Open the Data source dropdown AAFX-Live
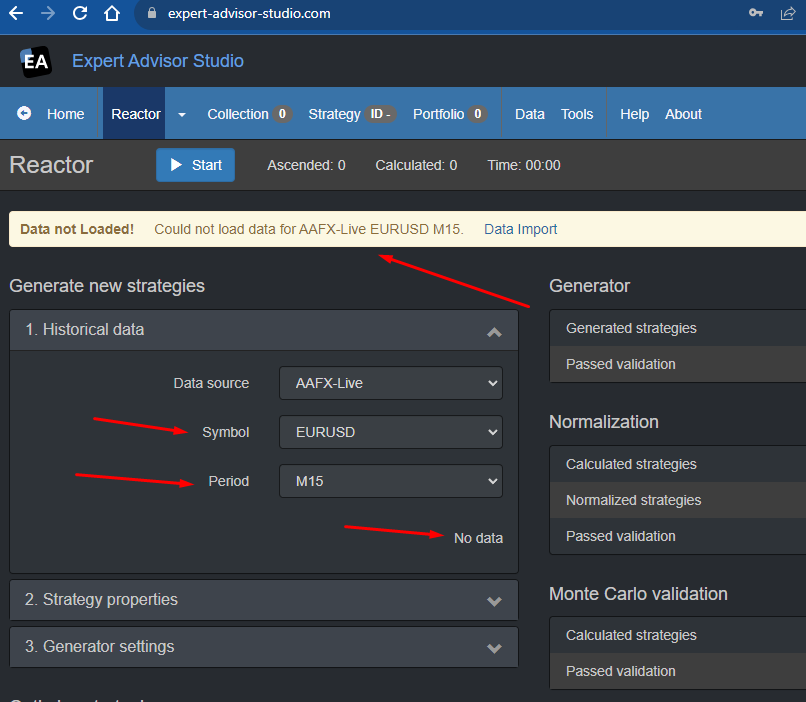 coord(391,383)
